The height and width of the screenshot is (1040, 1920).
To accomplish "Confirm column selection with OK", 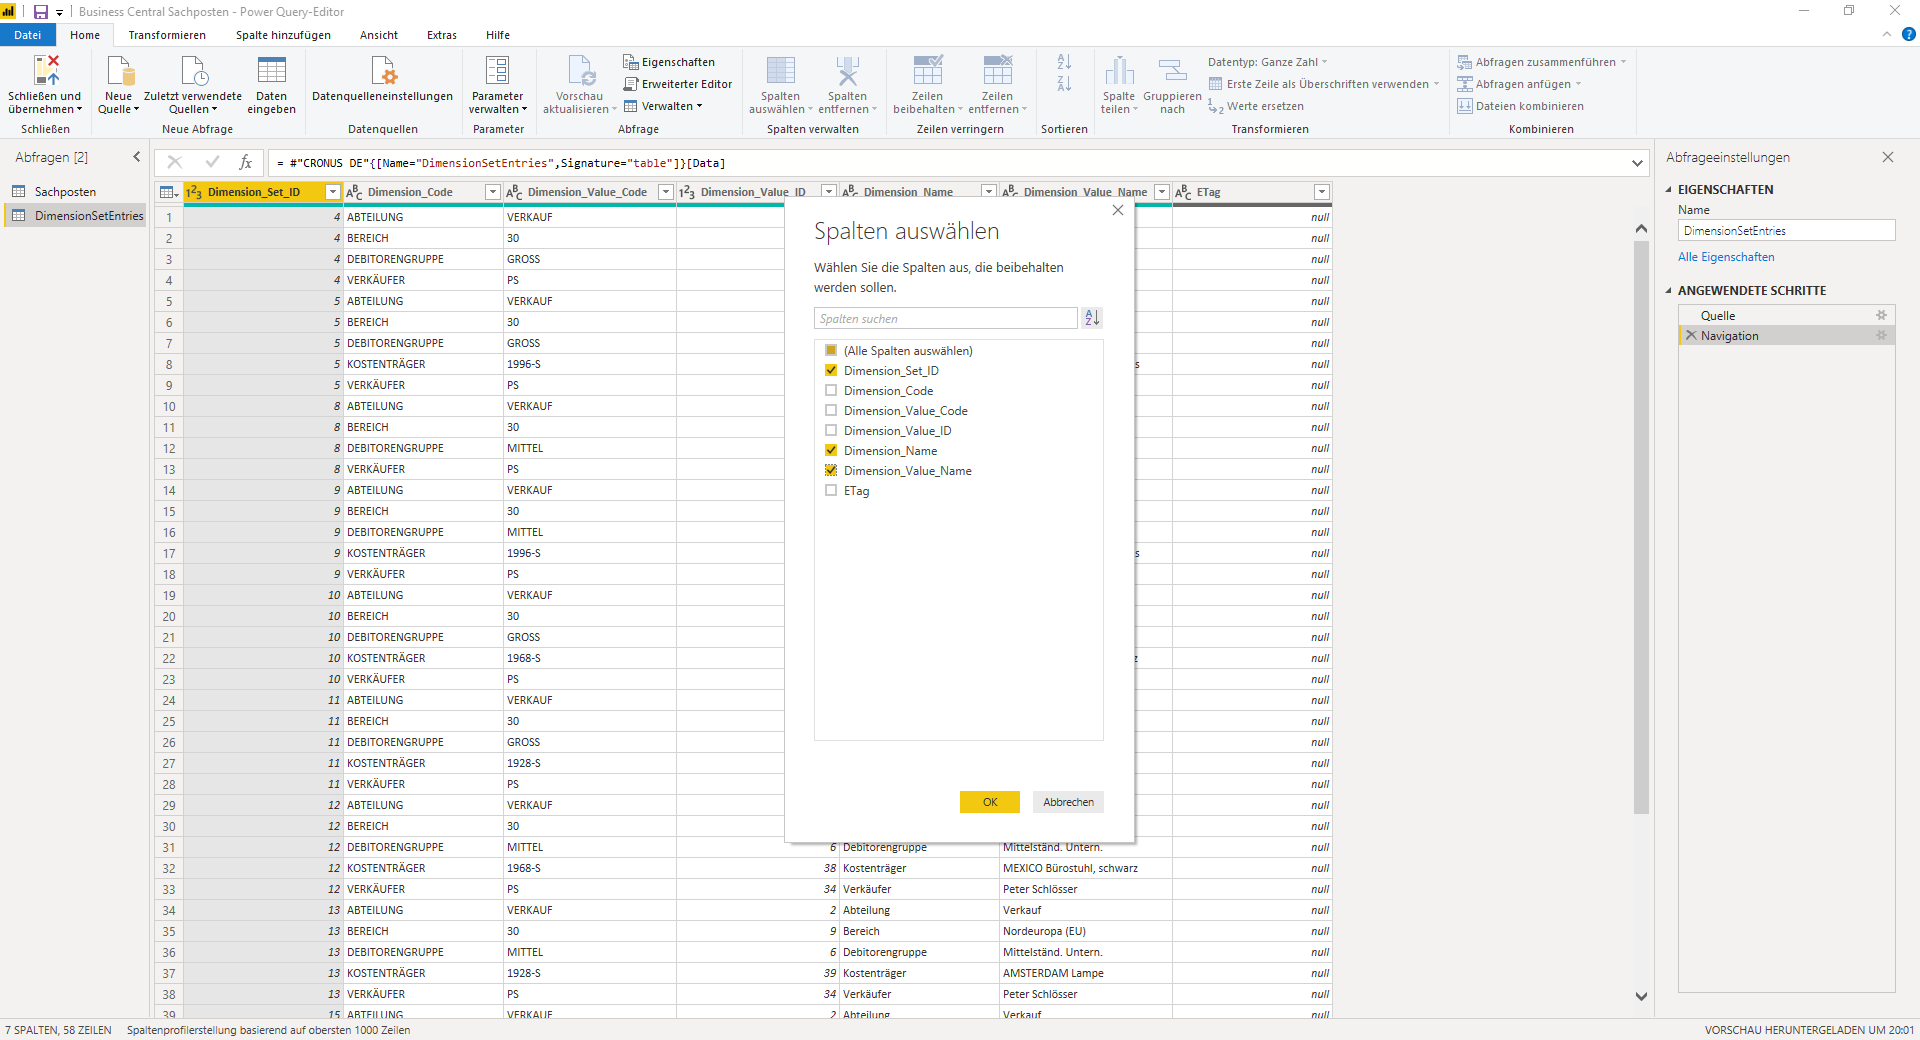I will (990, 802).
